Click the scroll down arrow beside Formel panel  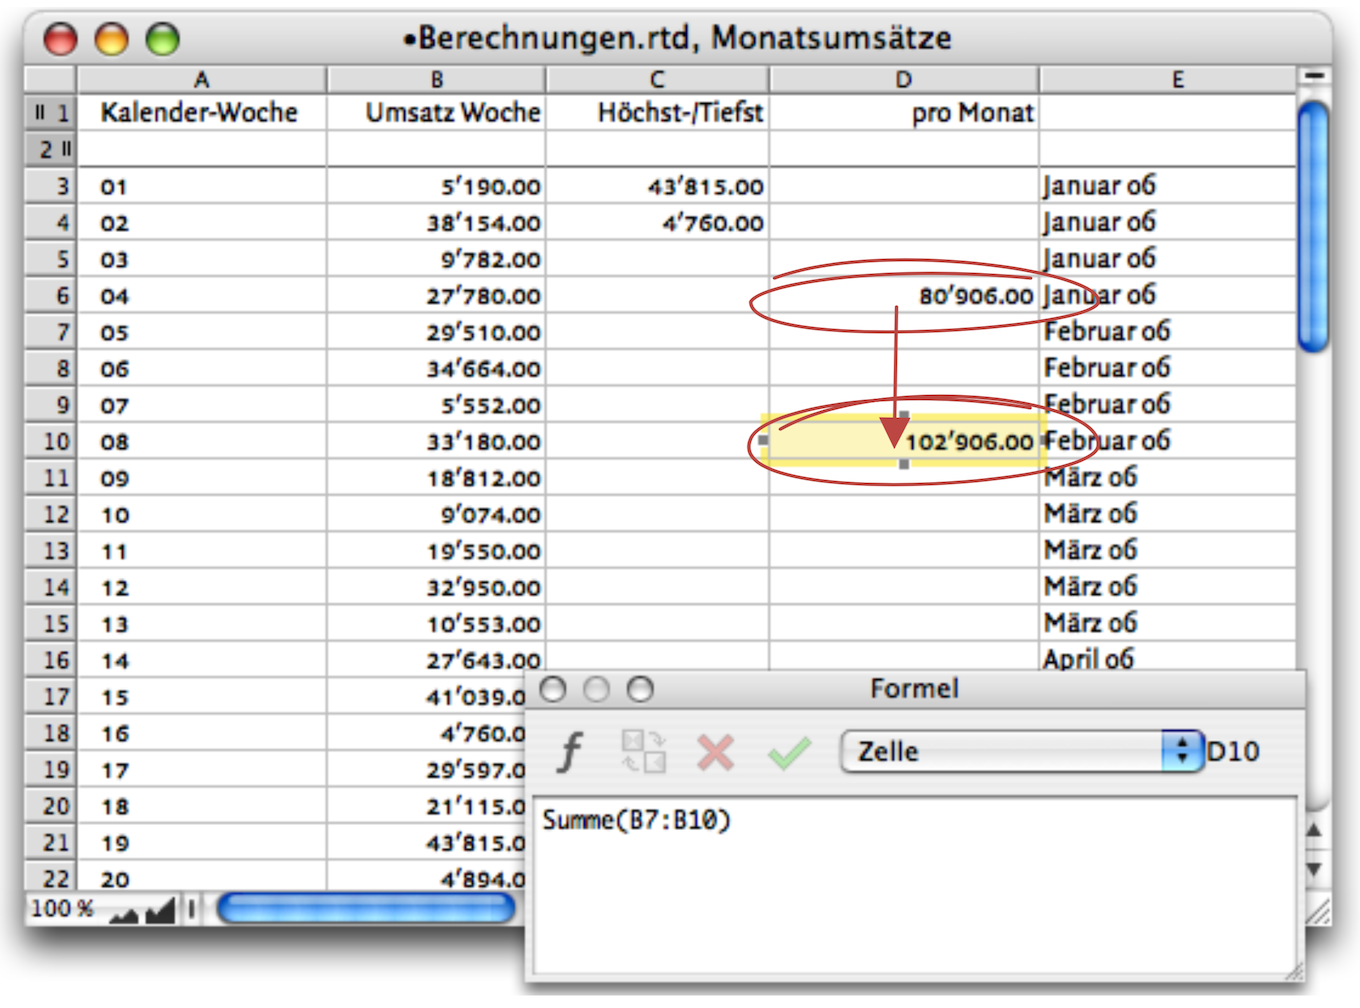click(x=1314, y=869)
